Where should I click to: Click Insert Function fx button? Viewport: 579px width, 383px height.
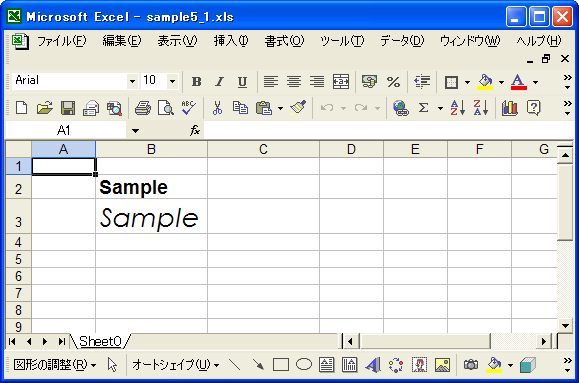point(195,130)
